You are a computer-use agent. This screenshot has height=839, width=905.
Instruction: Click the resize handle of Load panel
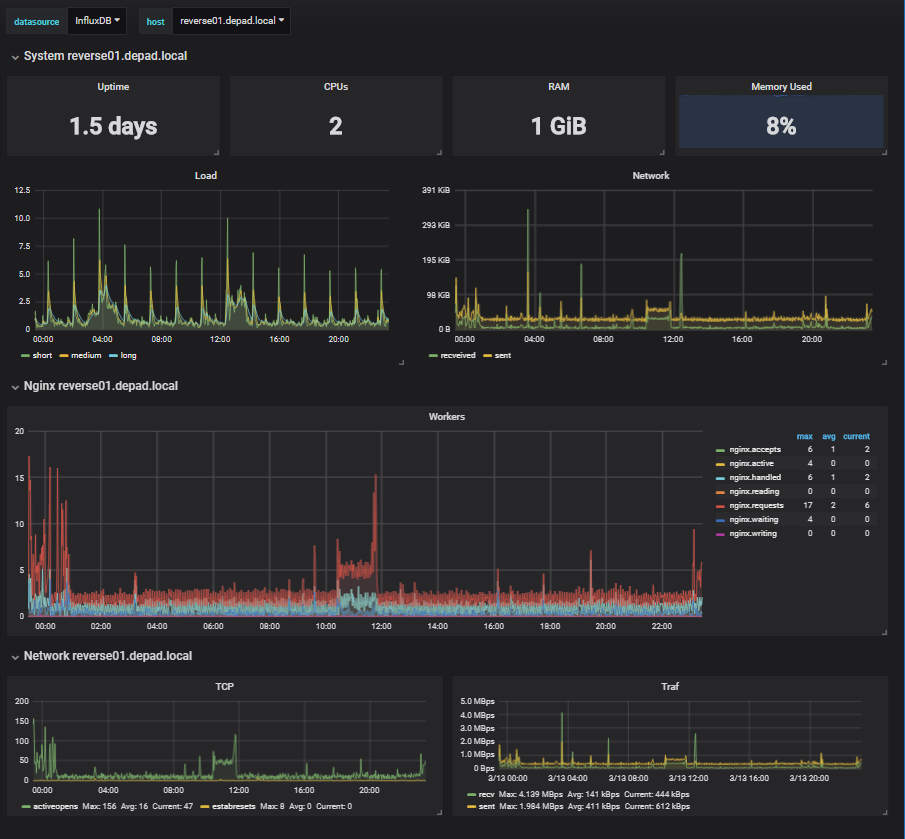[401, 363]
